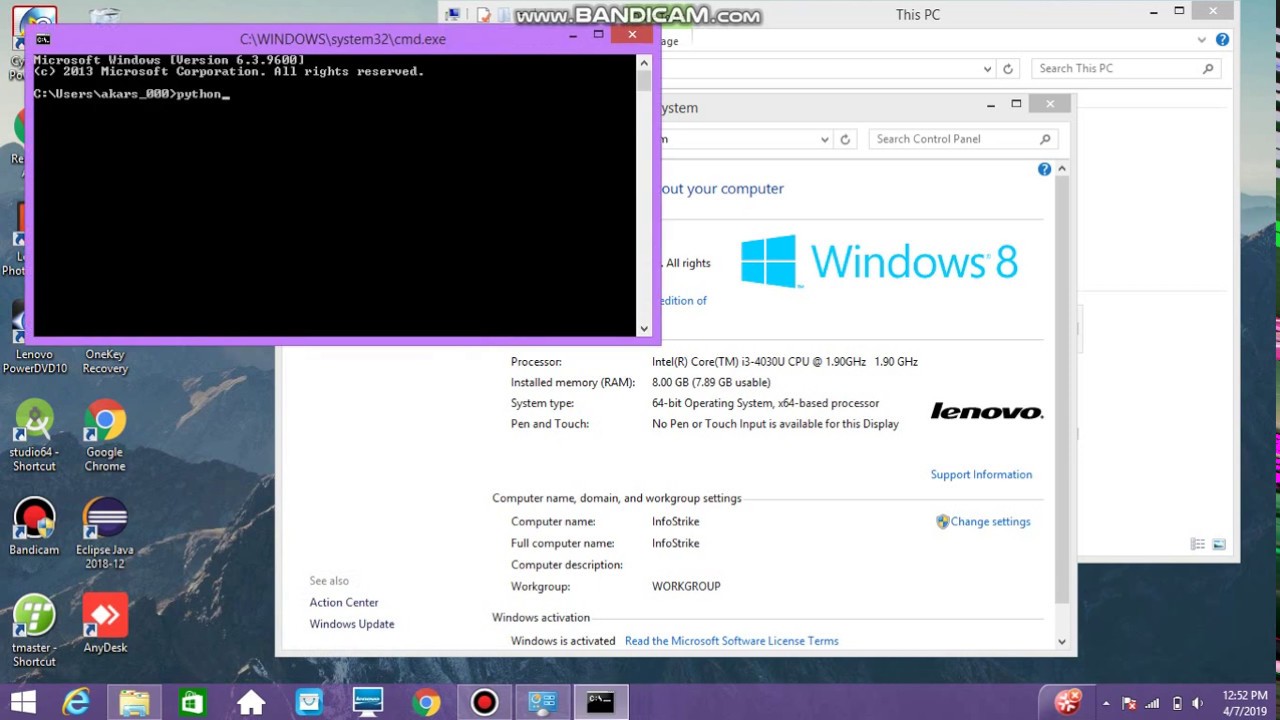
Task: Click the Change settings link
Action: click(x=990, y=521)
